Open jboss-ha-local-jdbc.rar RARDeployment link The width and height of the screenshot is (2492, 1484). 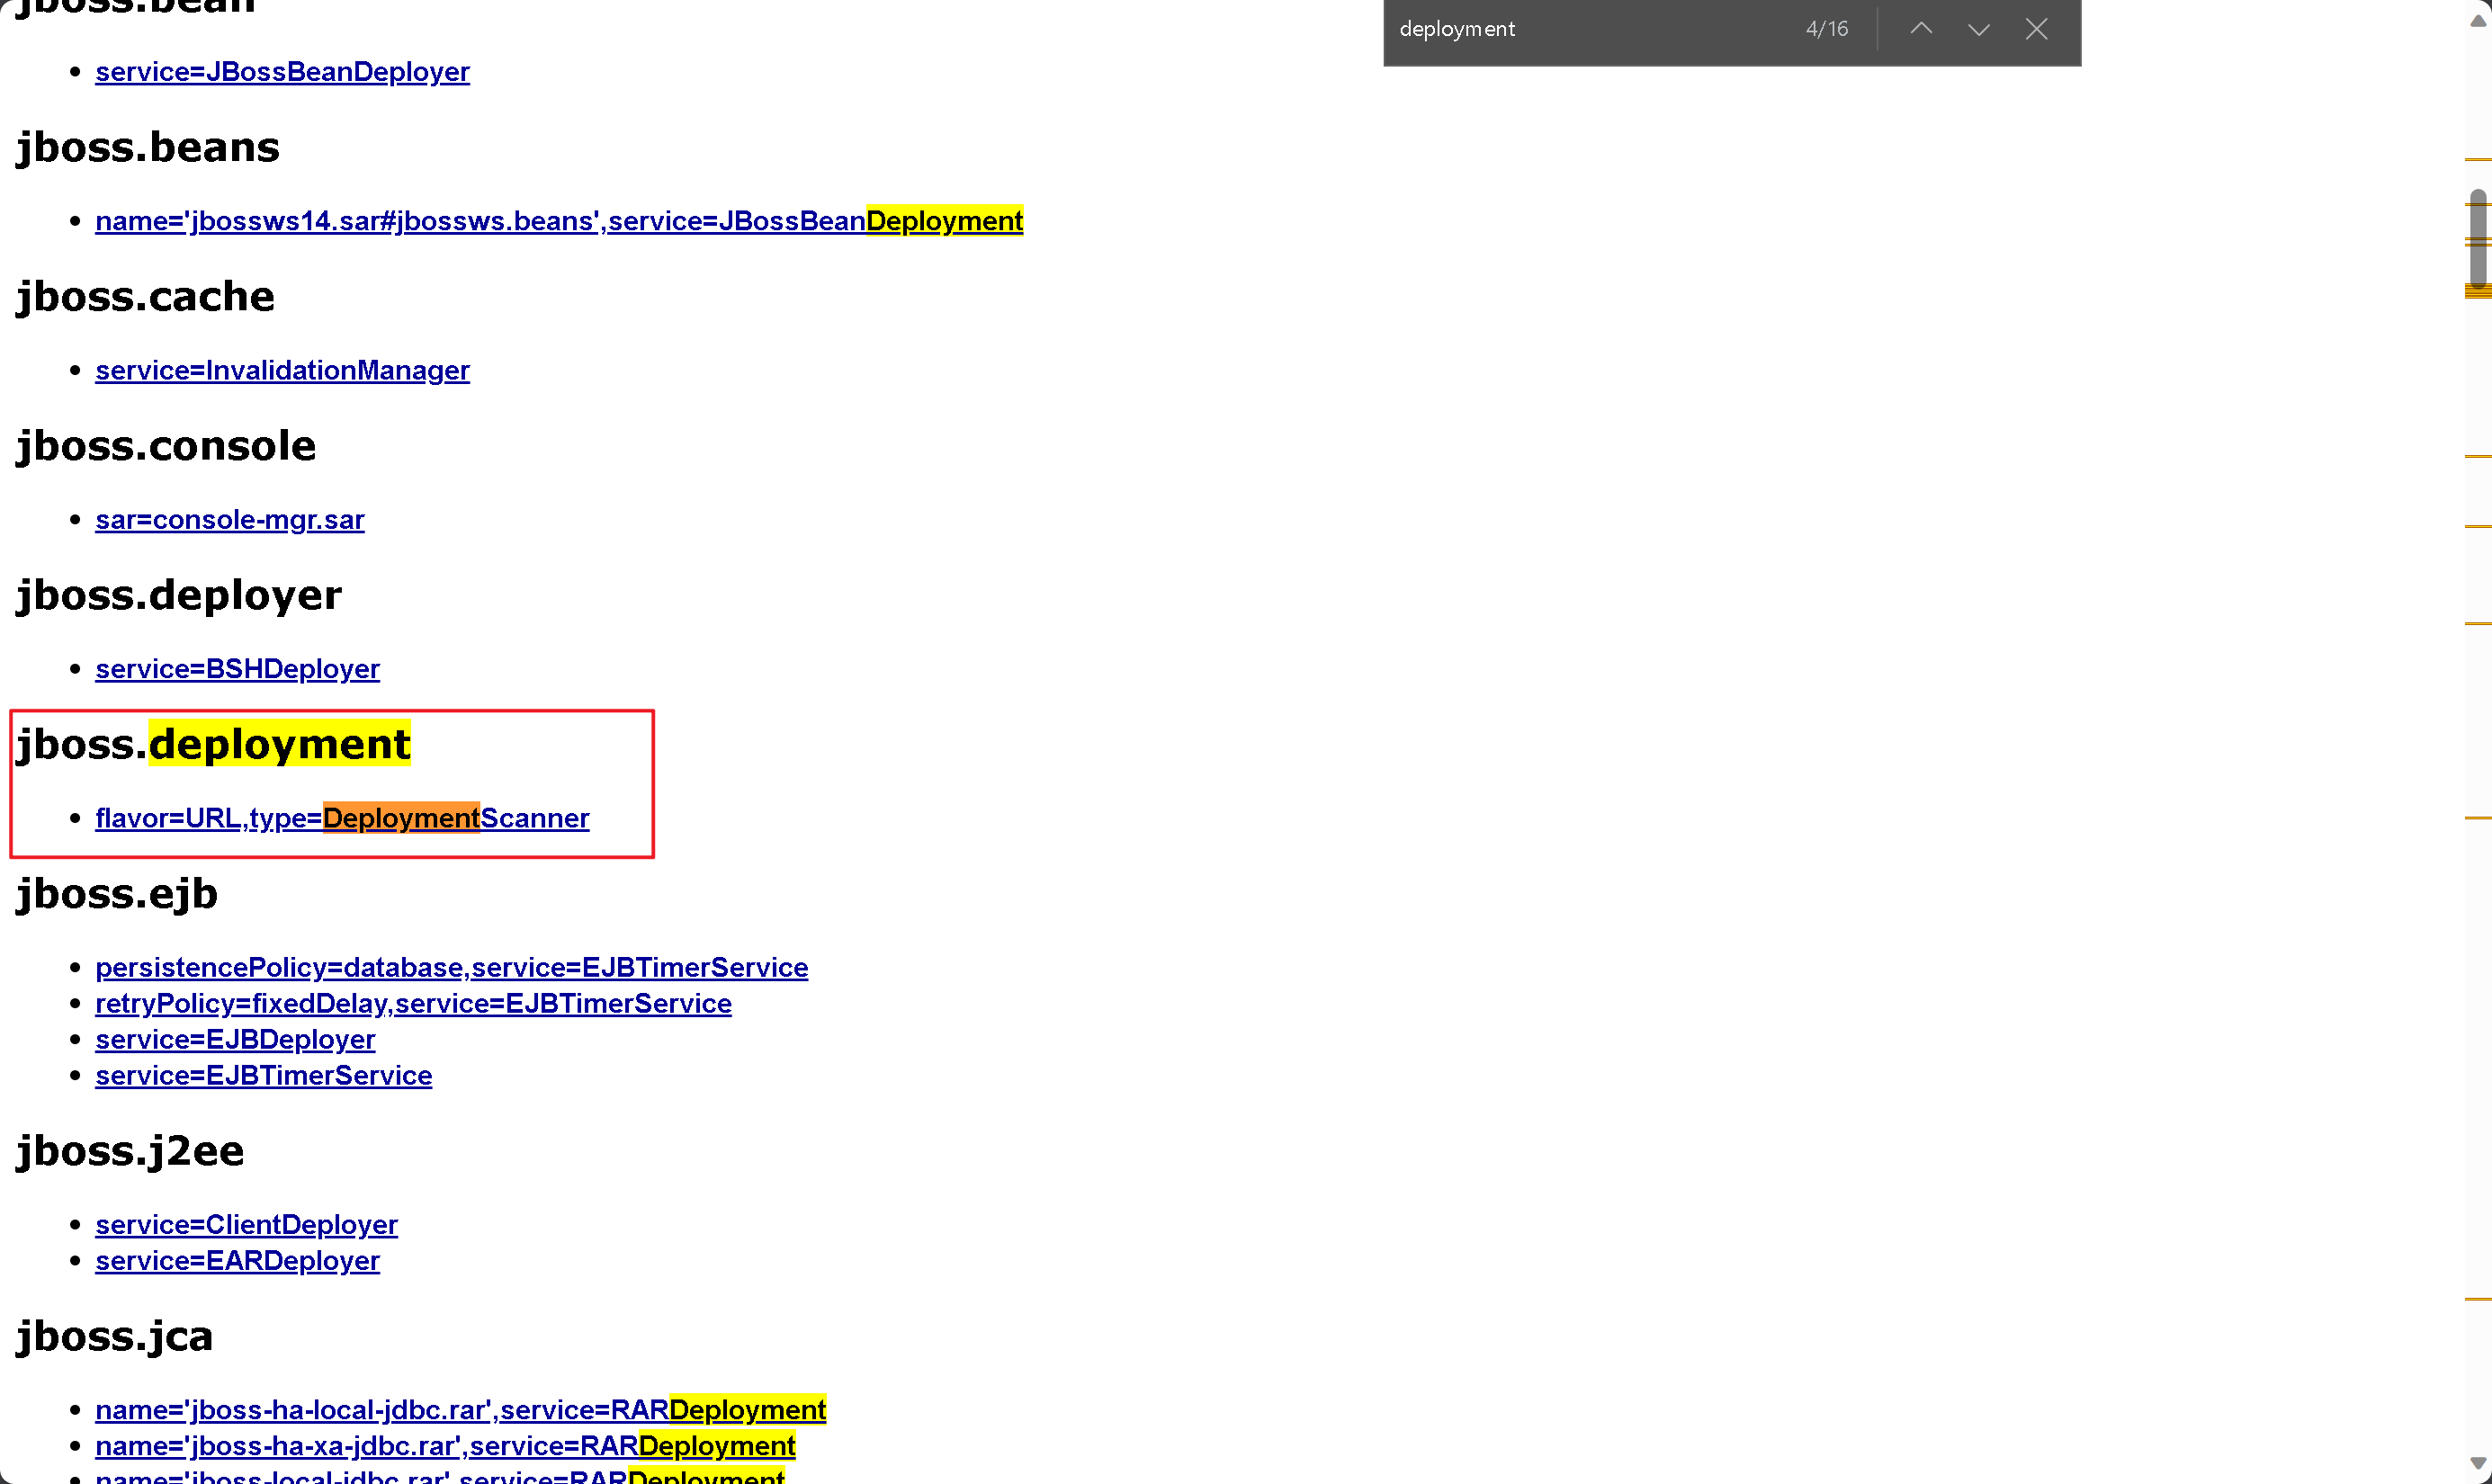coord(460,1409)
